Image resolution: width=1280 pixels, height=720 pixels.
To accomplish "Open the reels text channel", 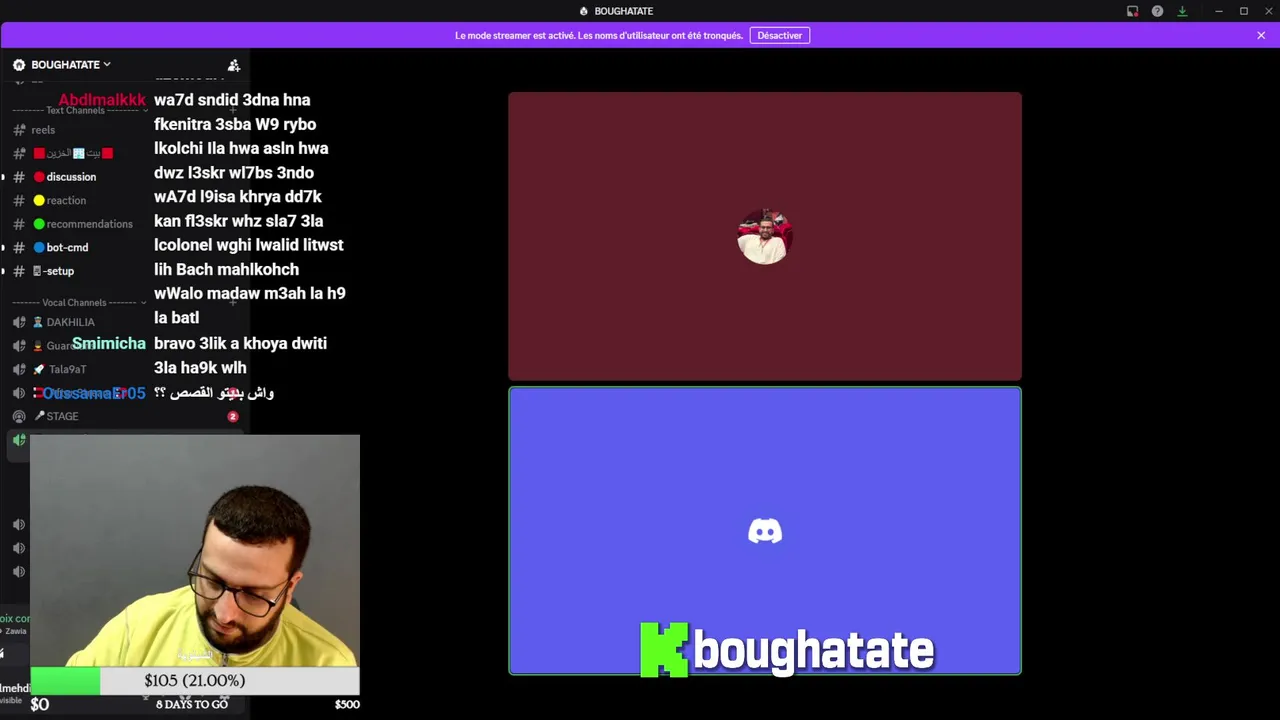I will click(x=43, y=130).
